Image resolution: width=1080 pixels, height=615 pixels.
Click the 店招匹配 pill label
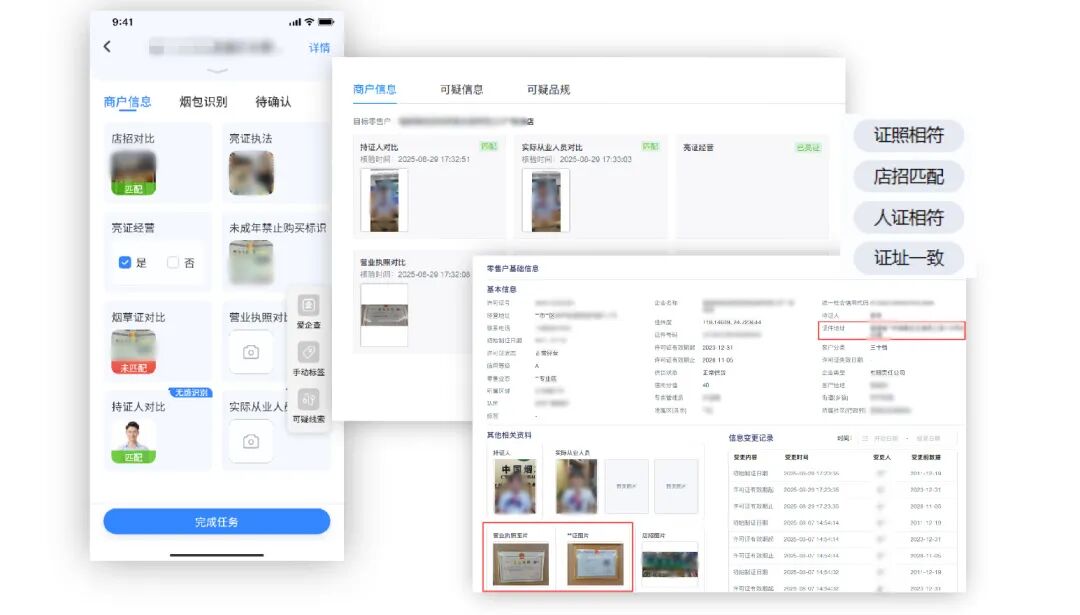point(908,177)
